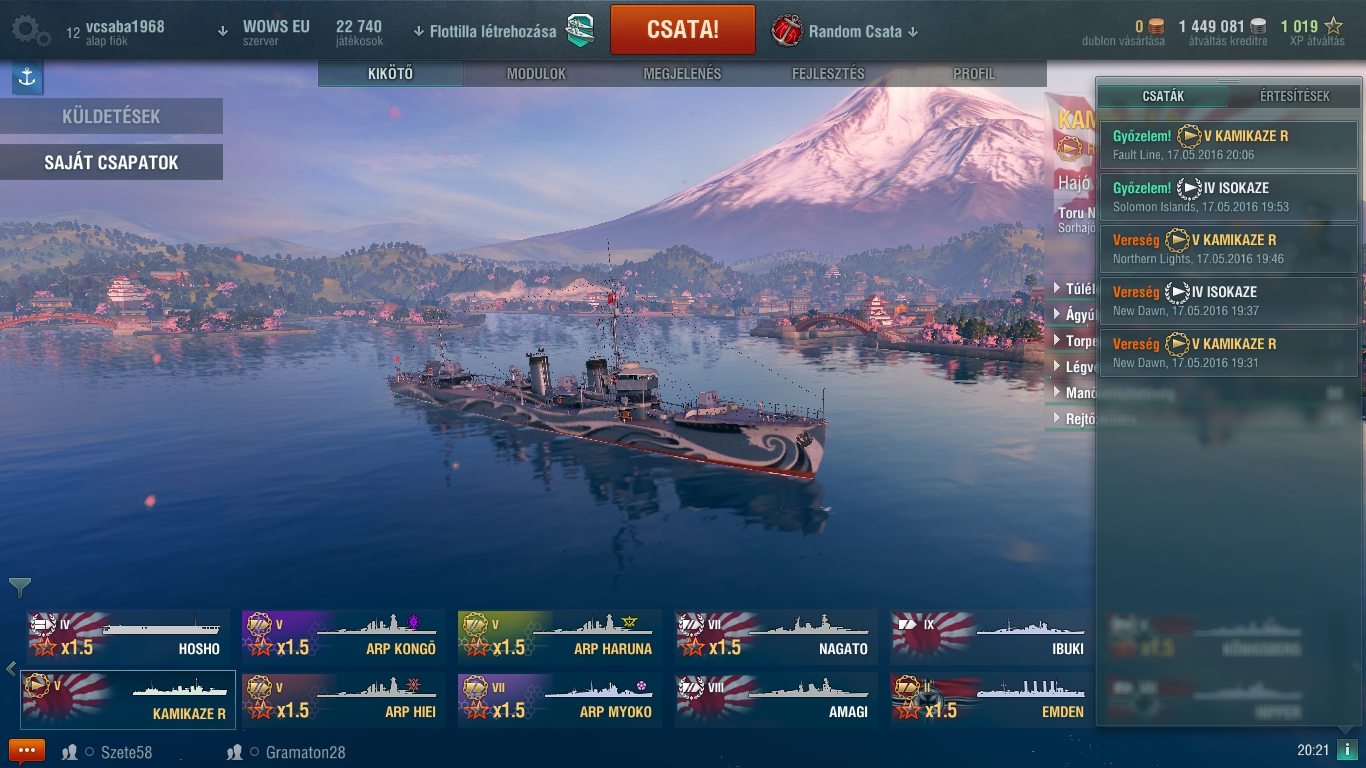Open settings gear icon
The height and width of the screenshot is (768, 1366).
(31, 30)
